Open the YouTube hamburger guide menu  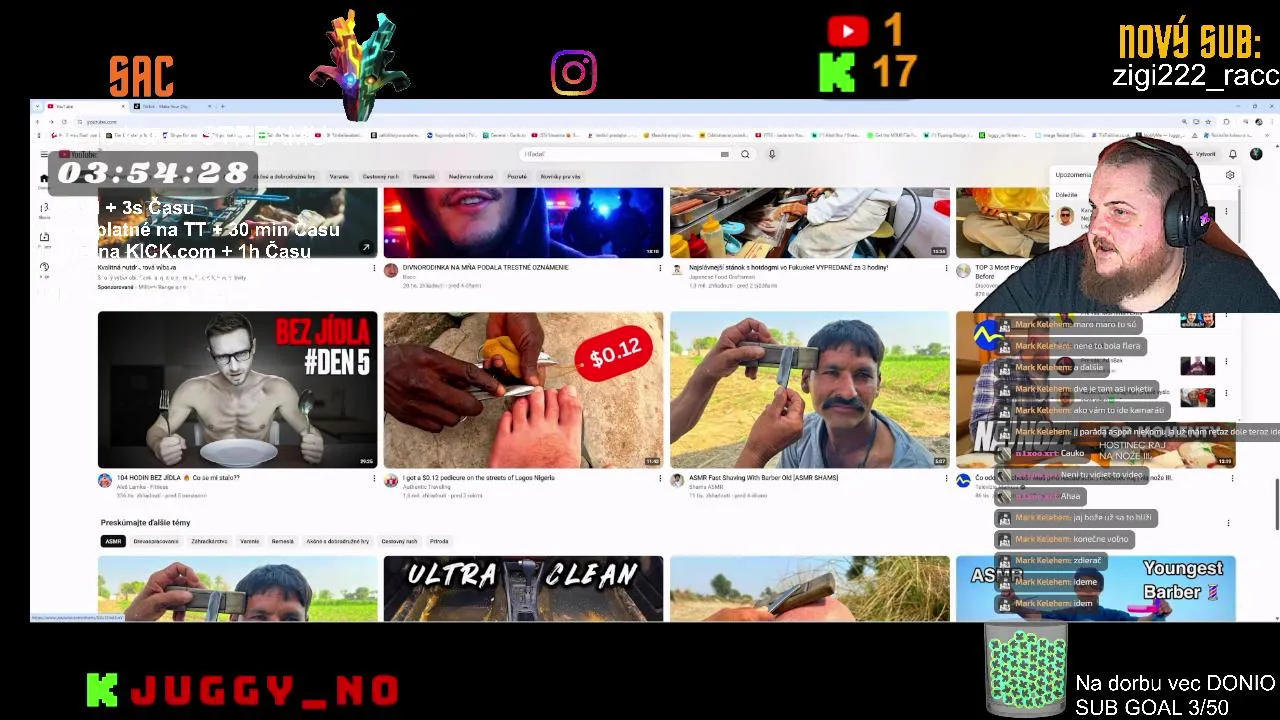coord(44,154)
